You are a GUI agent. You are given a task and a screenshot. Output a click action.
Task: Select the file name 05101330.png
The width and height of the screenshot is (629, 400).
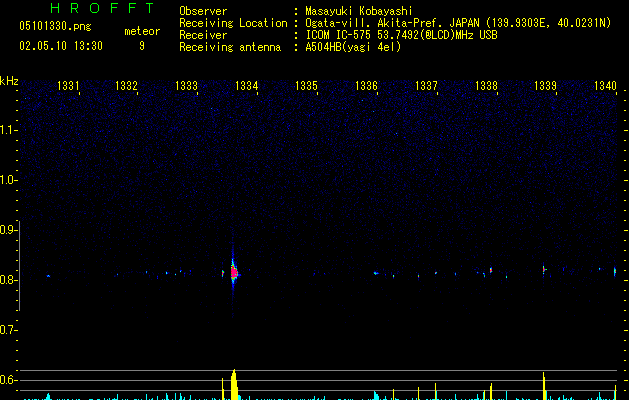[55, 27]
